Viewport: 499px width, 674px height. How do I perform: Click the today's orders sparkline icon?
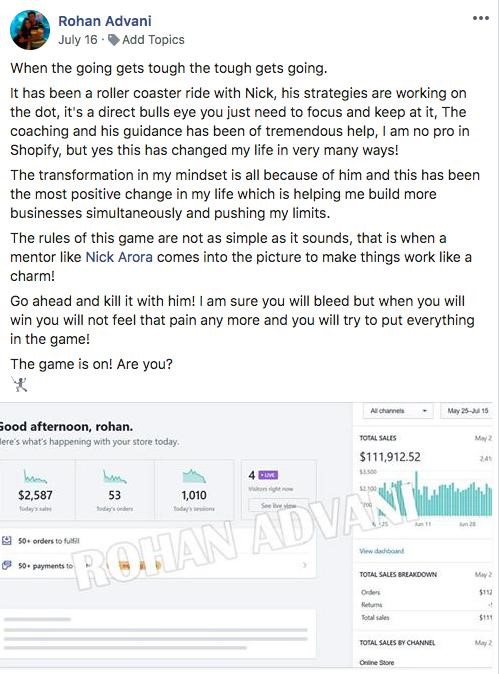[115, 477]
